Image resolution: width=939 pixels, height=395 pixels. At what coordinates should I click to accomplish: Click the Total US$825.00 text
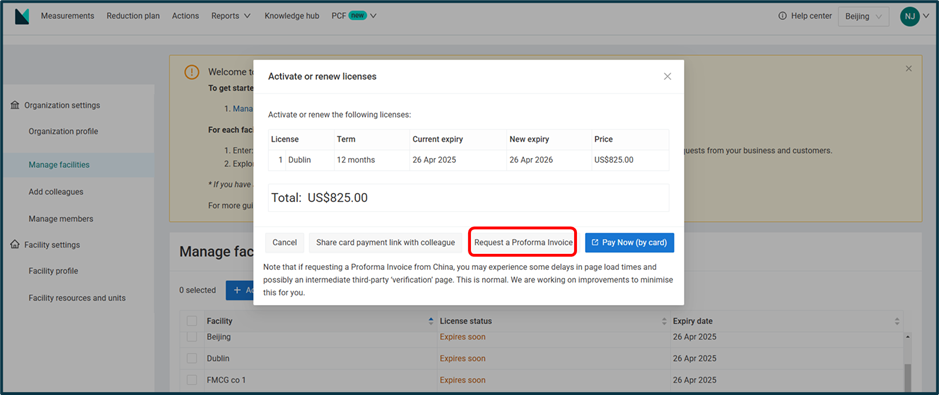point(320,198)
